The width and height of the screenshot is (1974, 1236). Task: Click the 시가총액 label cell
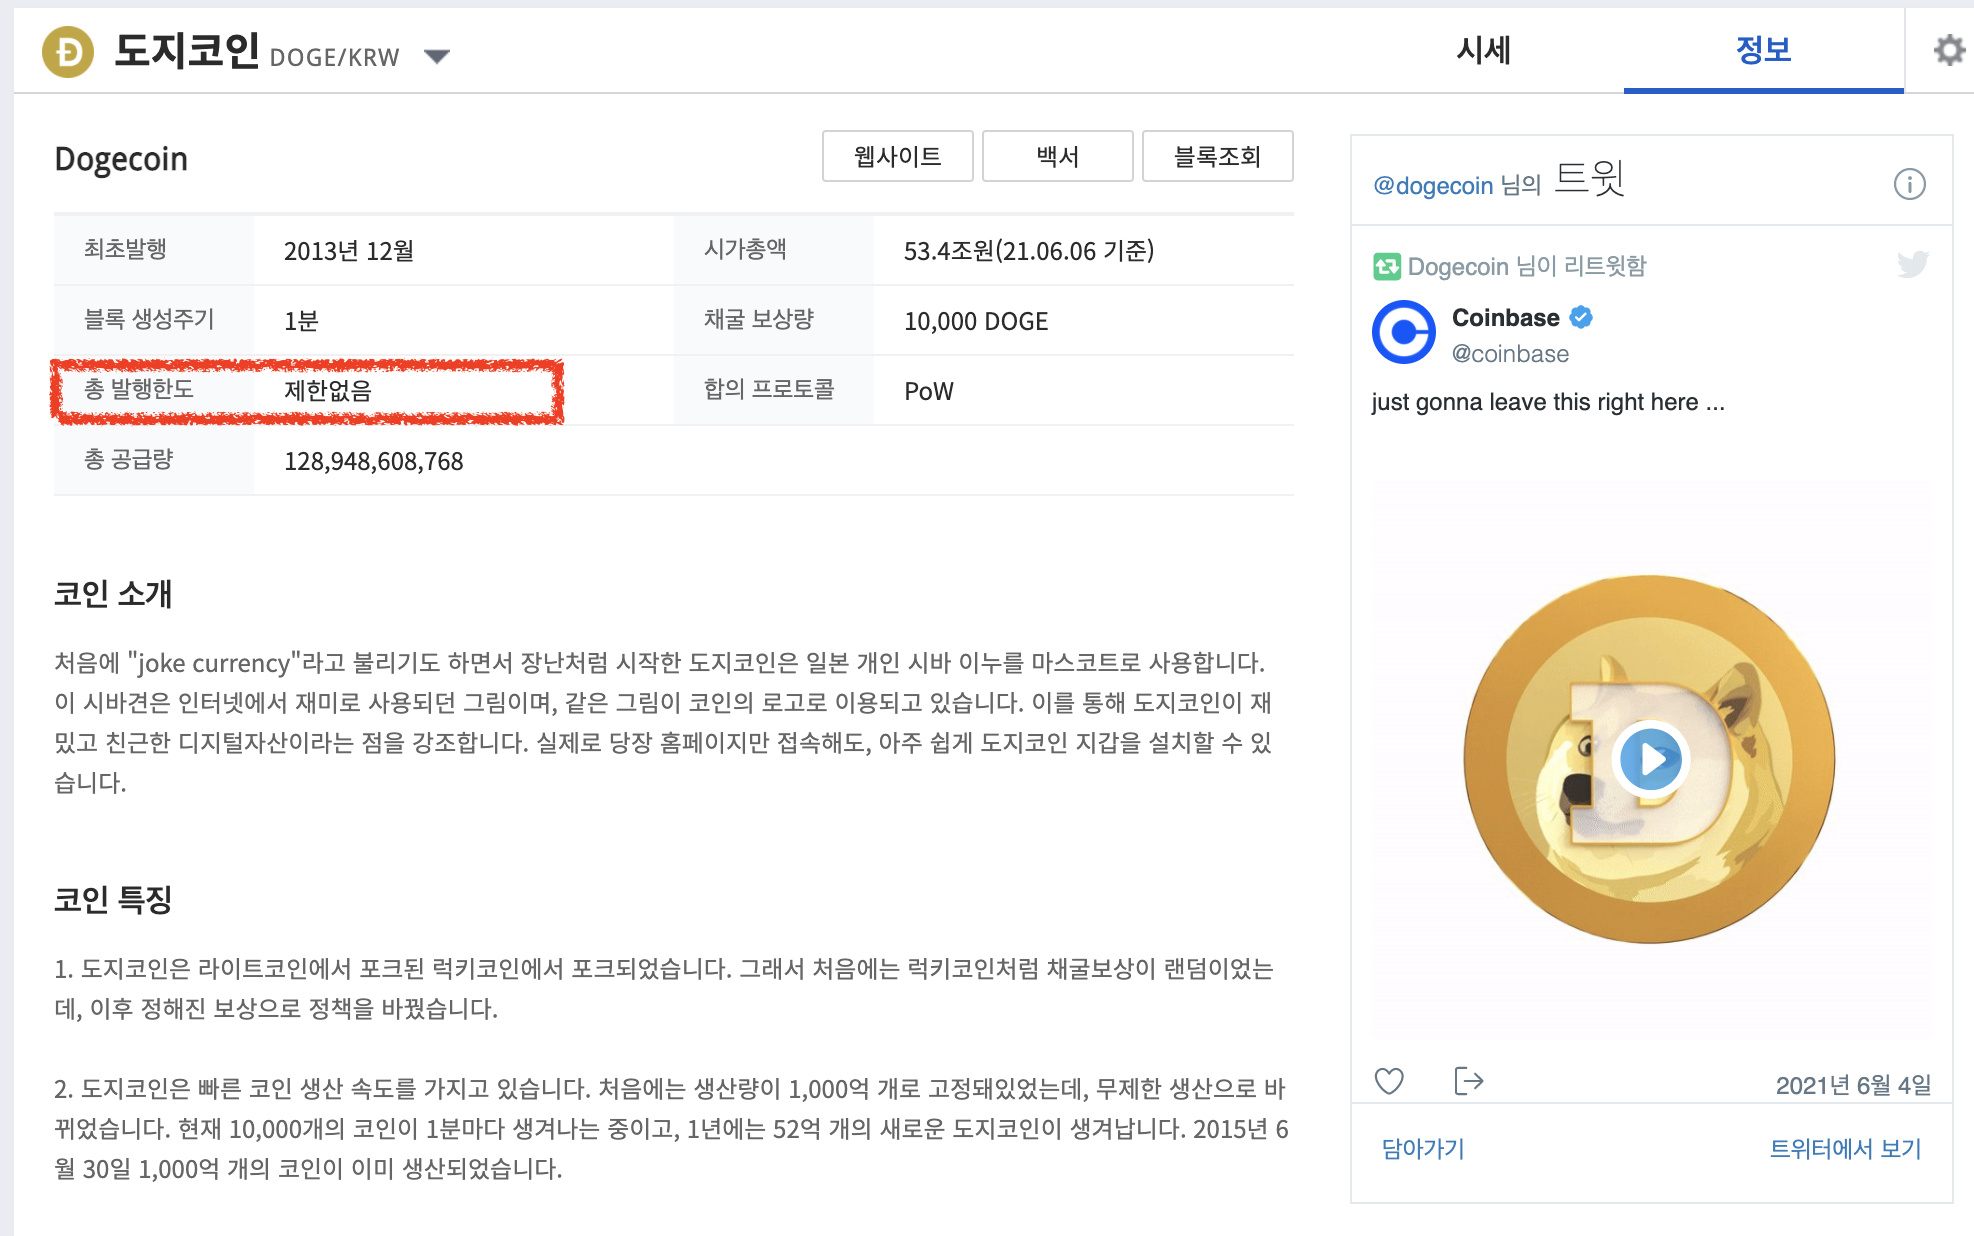(773, 250)
